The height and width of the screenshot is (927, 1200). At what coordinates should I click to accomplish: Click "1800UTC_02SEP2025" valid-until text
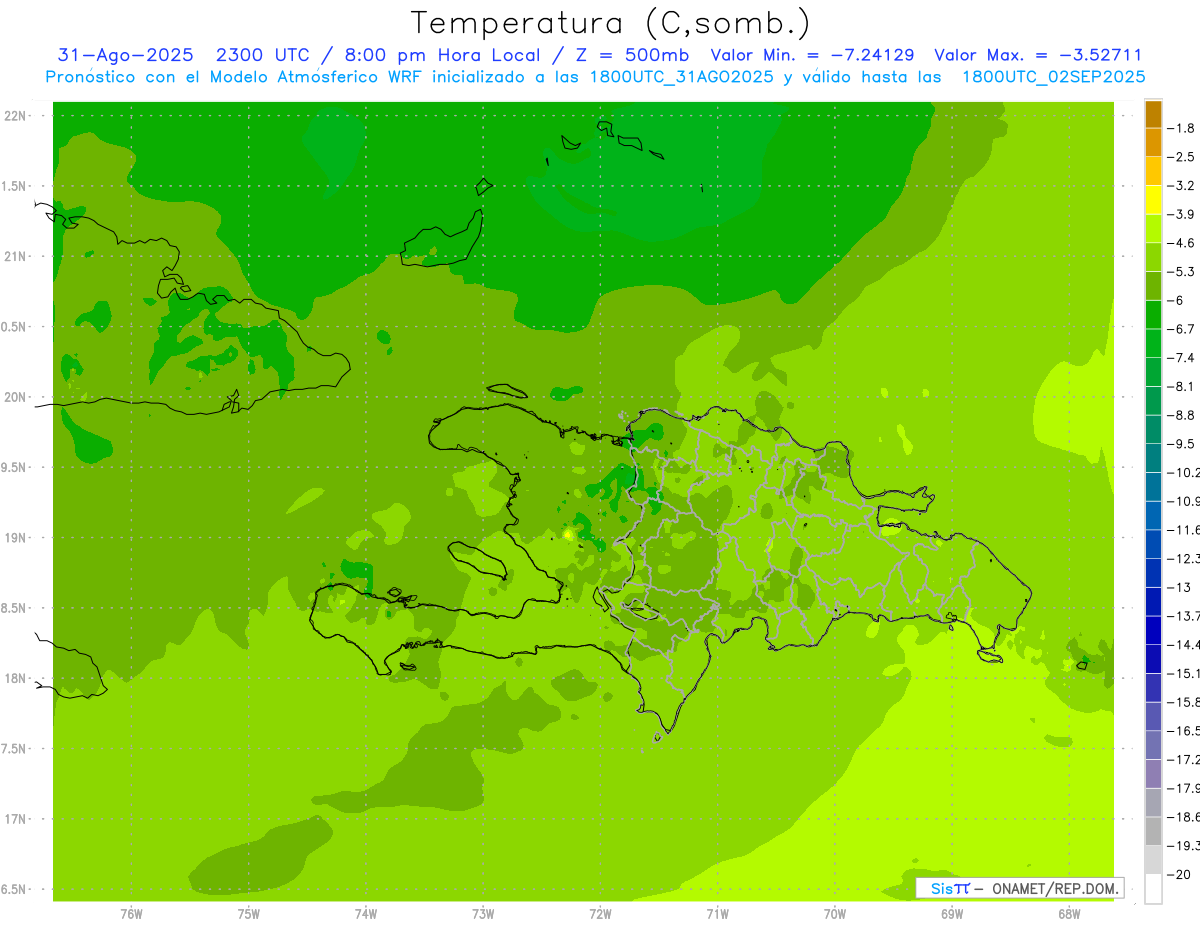[1053, 77]
